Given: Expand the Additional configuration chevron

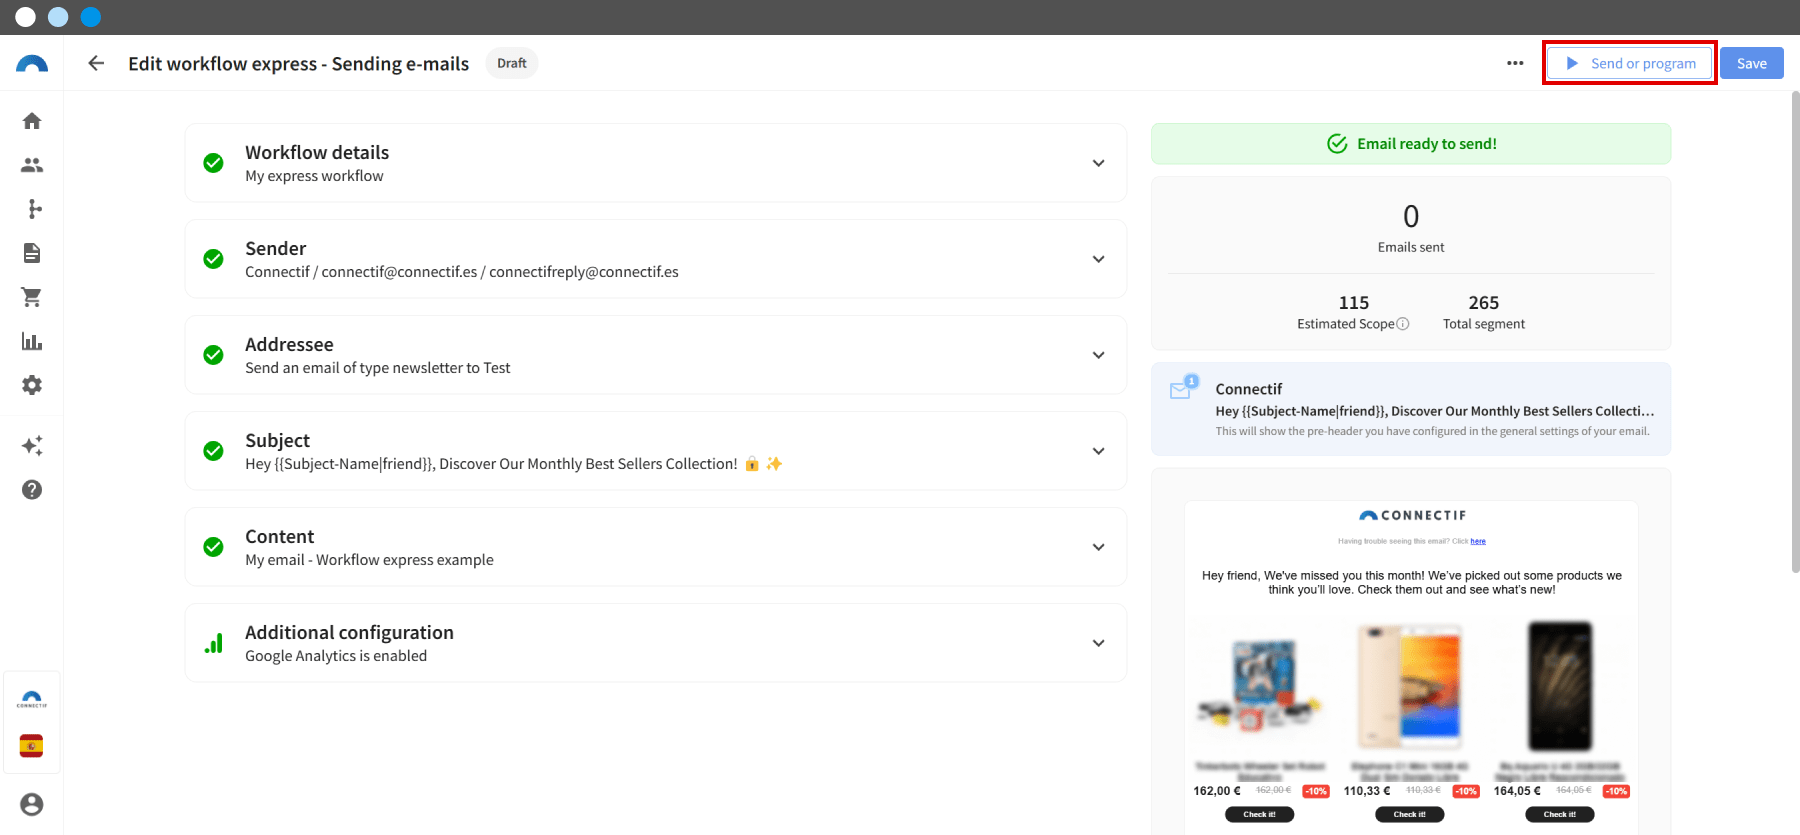Looking at the screenshot, I should 1098,643.
